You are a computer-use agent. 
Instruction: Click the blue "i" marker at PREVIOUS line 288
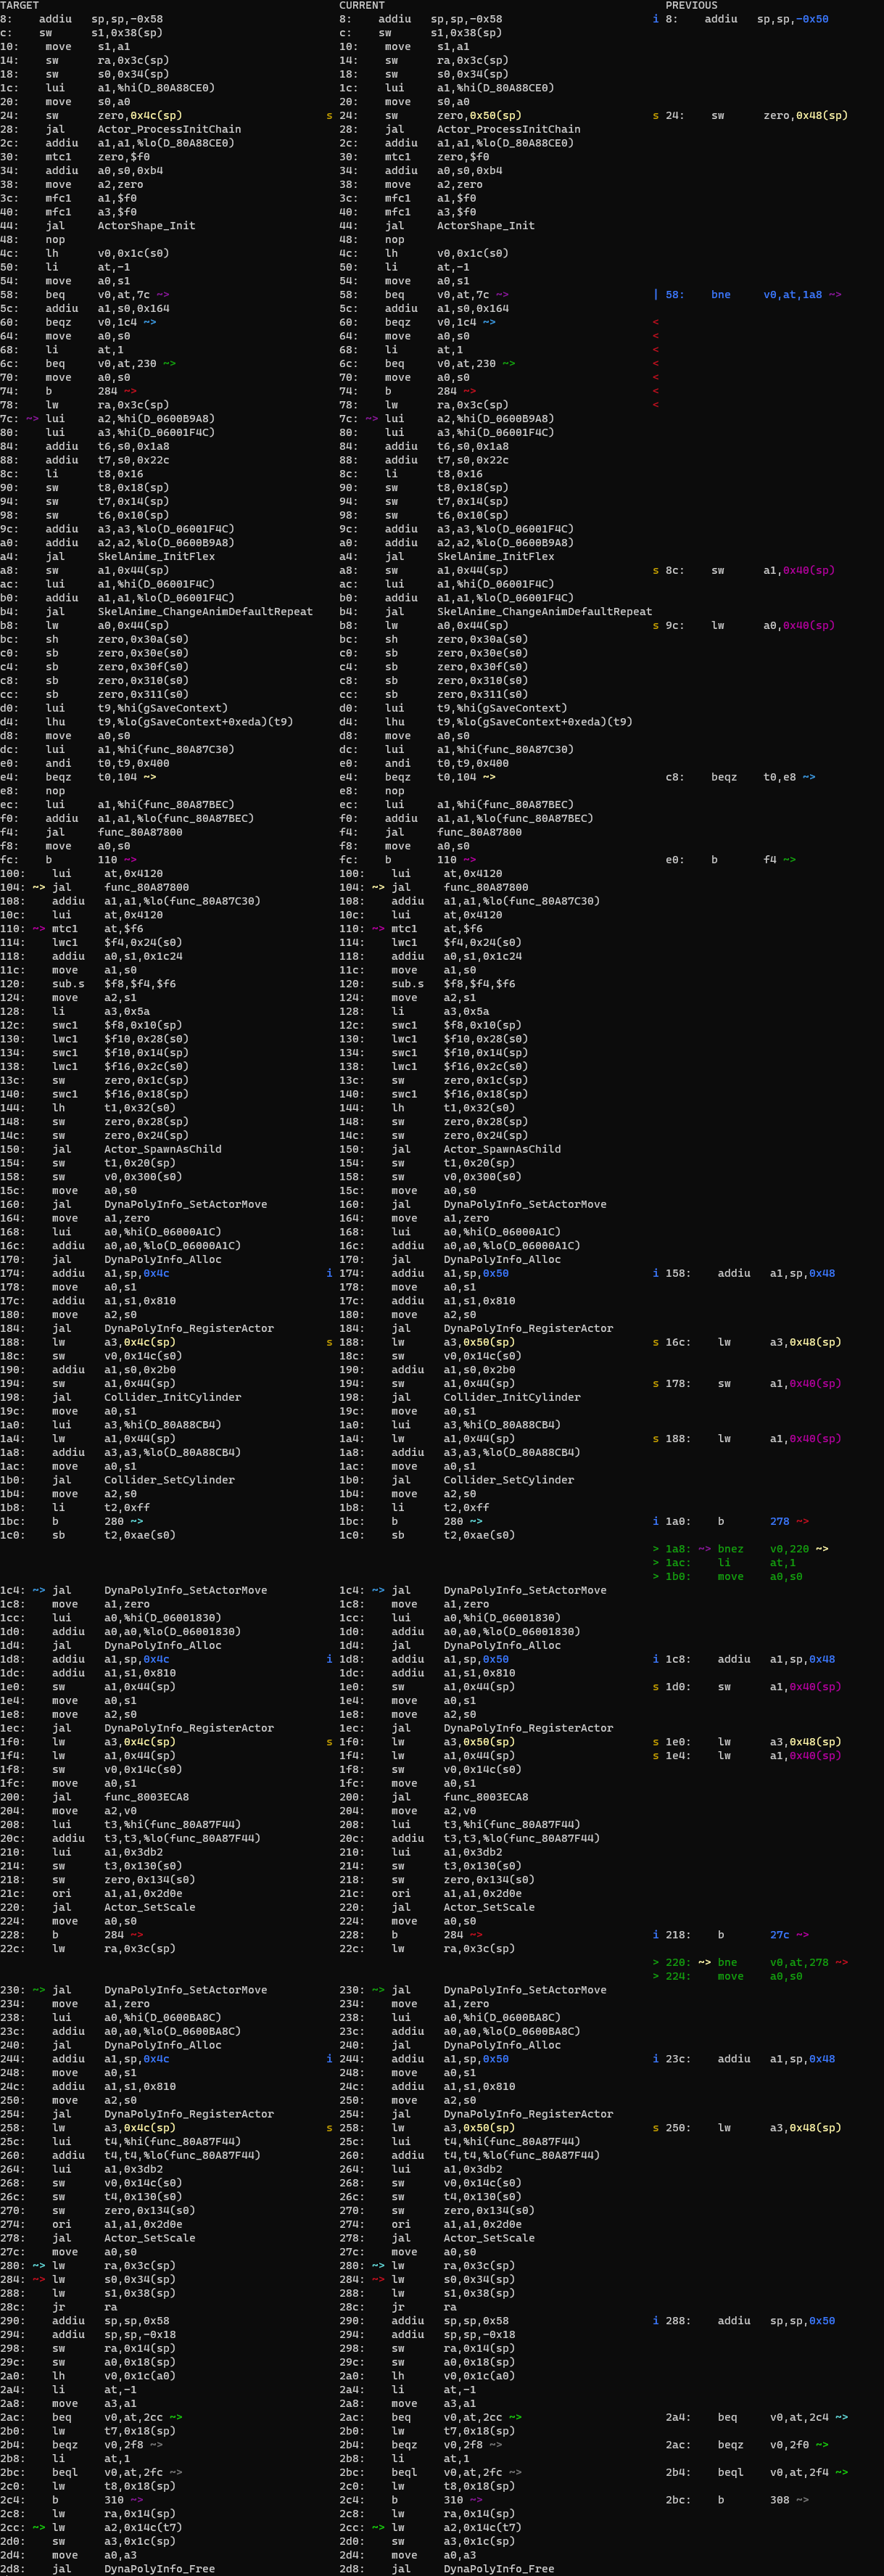[x=656, y=2321]
